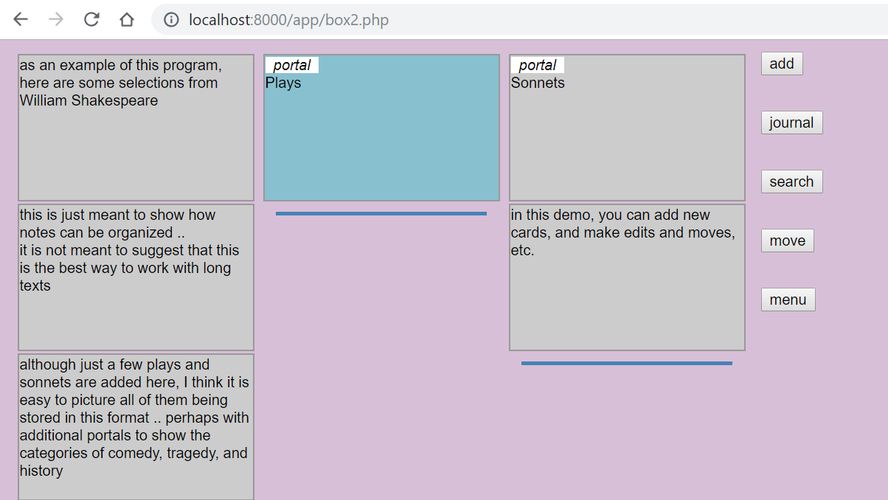Go to the browser home icon
Image resolution: width=888 pixels, height=500 pixels.
point(126,20)
